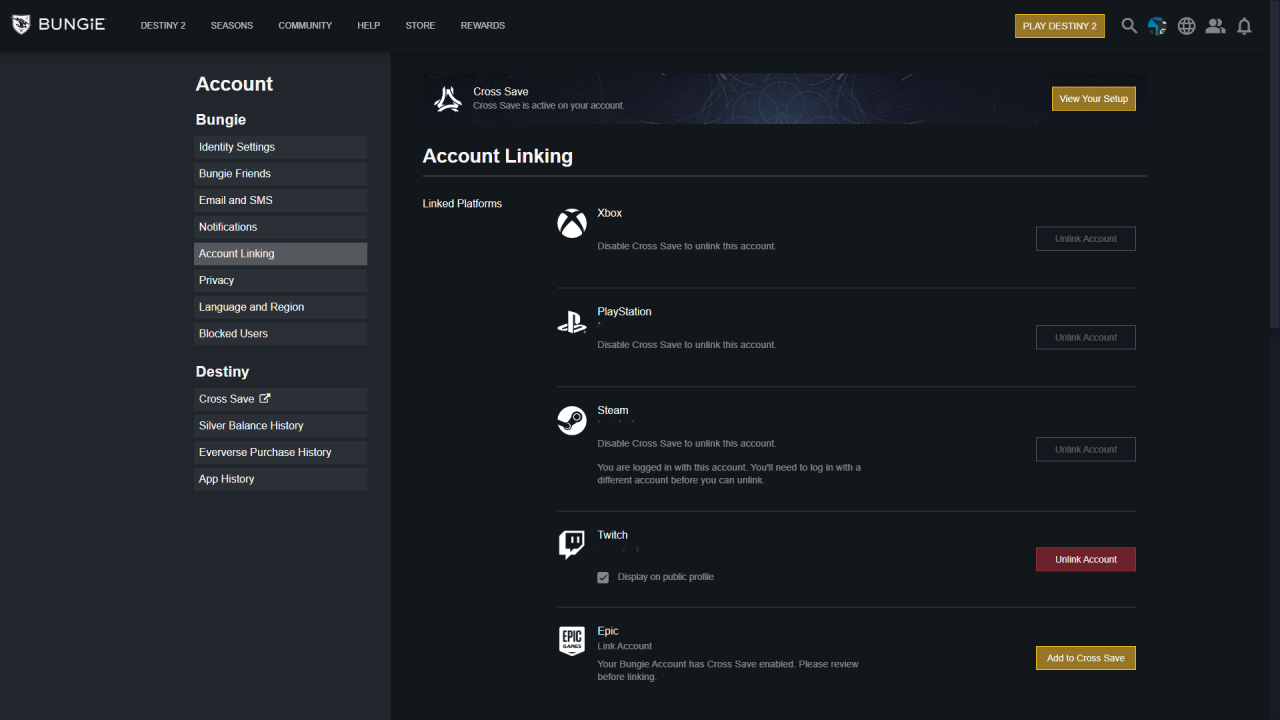Unlink the Twitch account

(x=1085, y=559)
